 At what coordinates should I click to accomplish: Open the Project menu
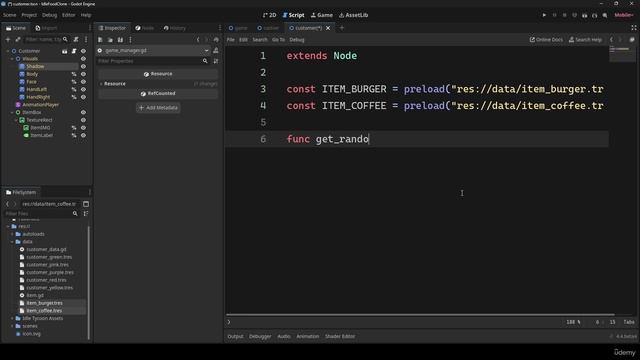click(x=29, y=15)
